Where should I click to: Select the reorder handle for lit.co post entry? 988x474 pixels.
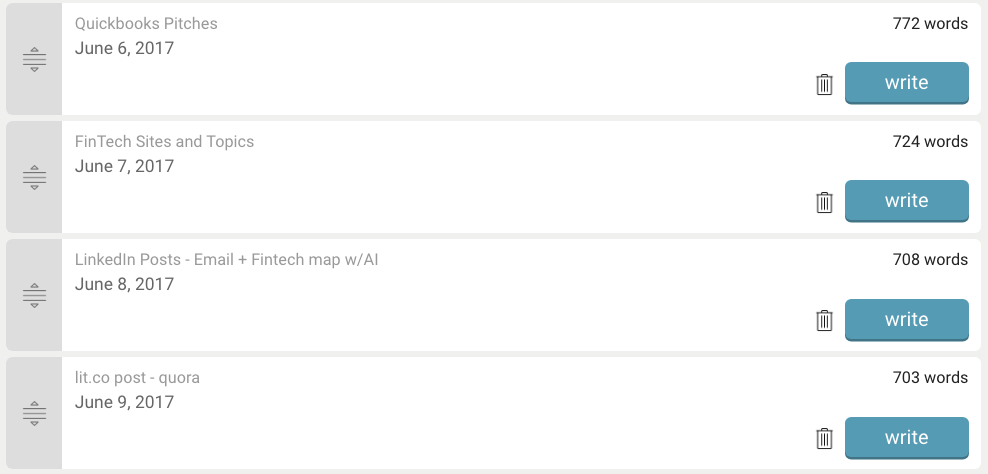[34, 413]
